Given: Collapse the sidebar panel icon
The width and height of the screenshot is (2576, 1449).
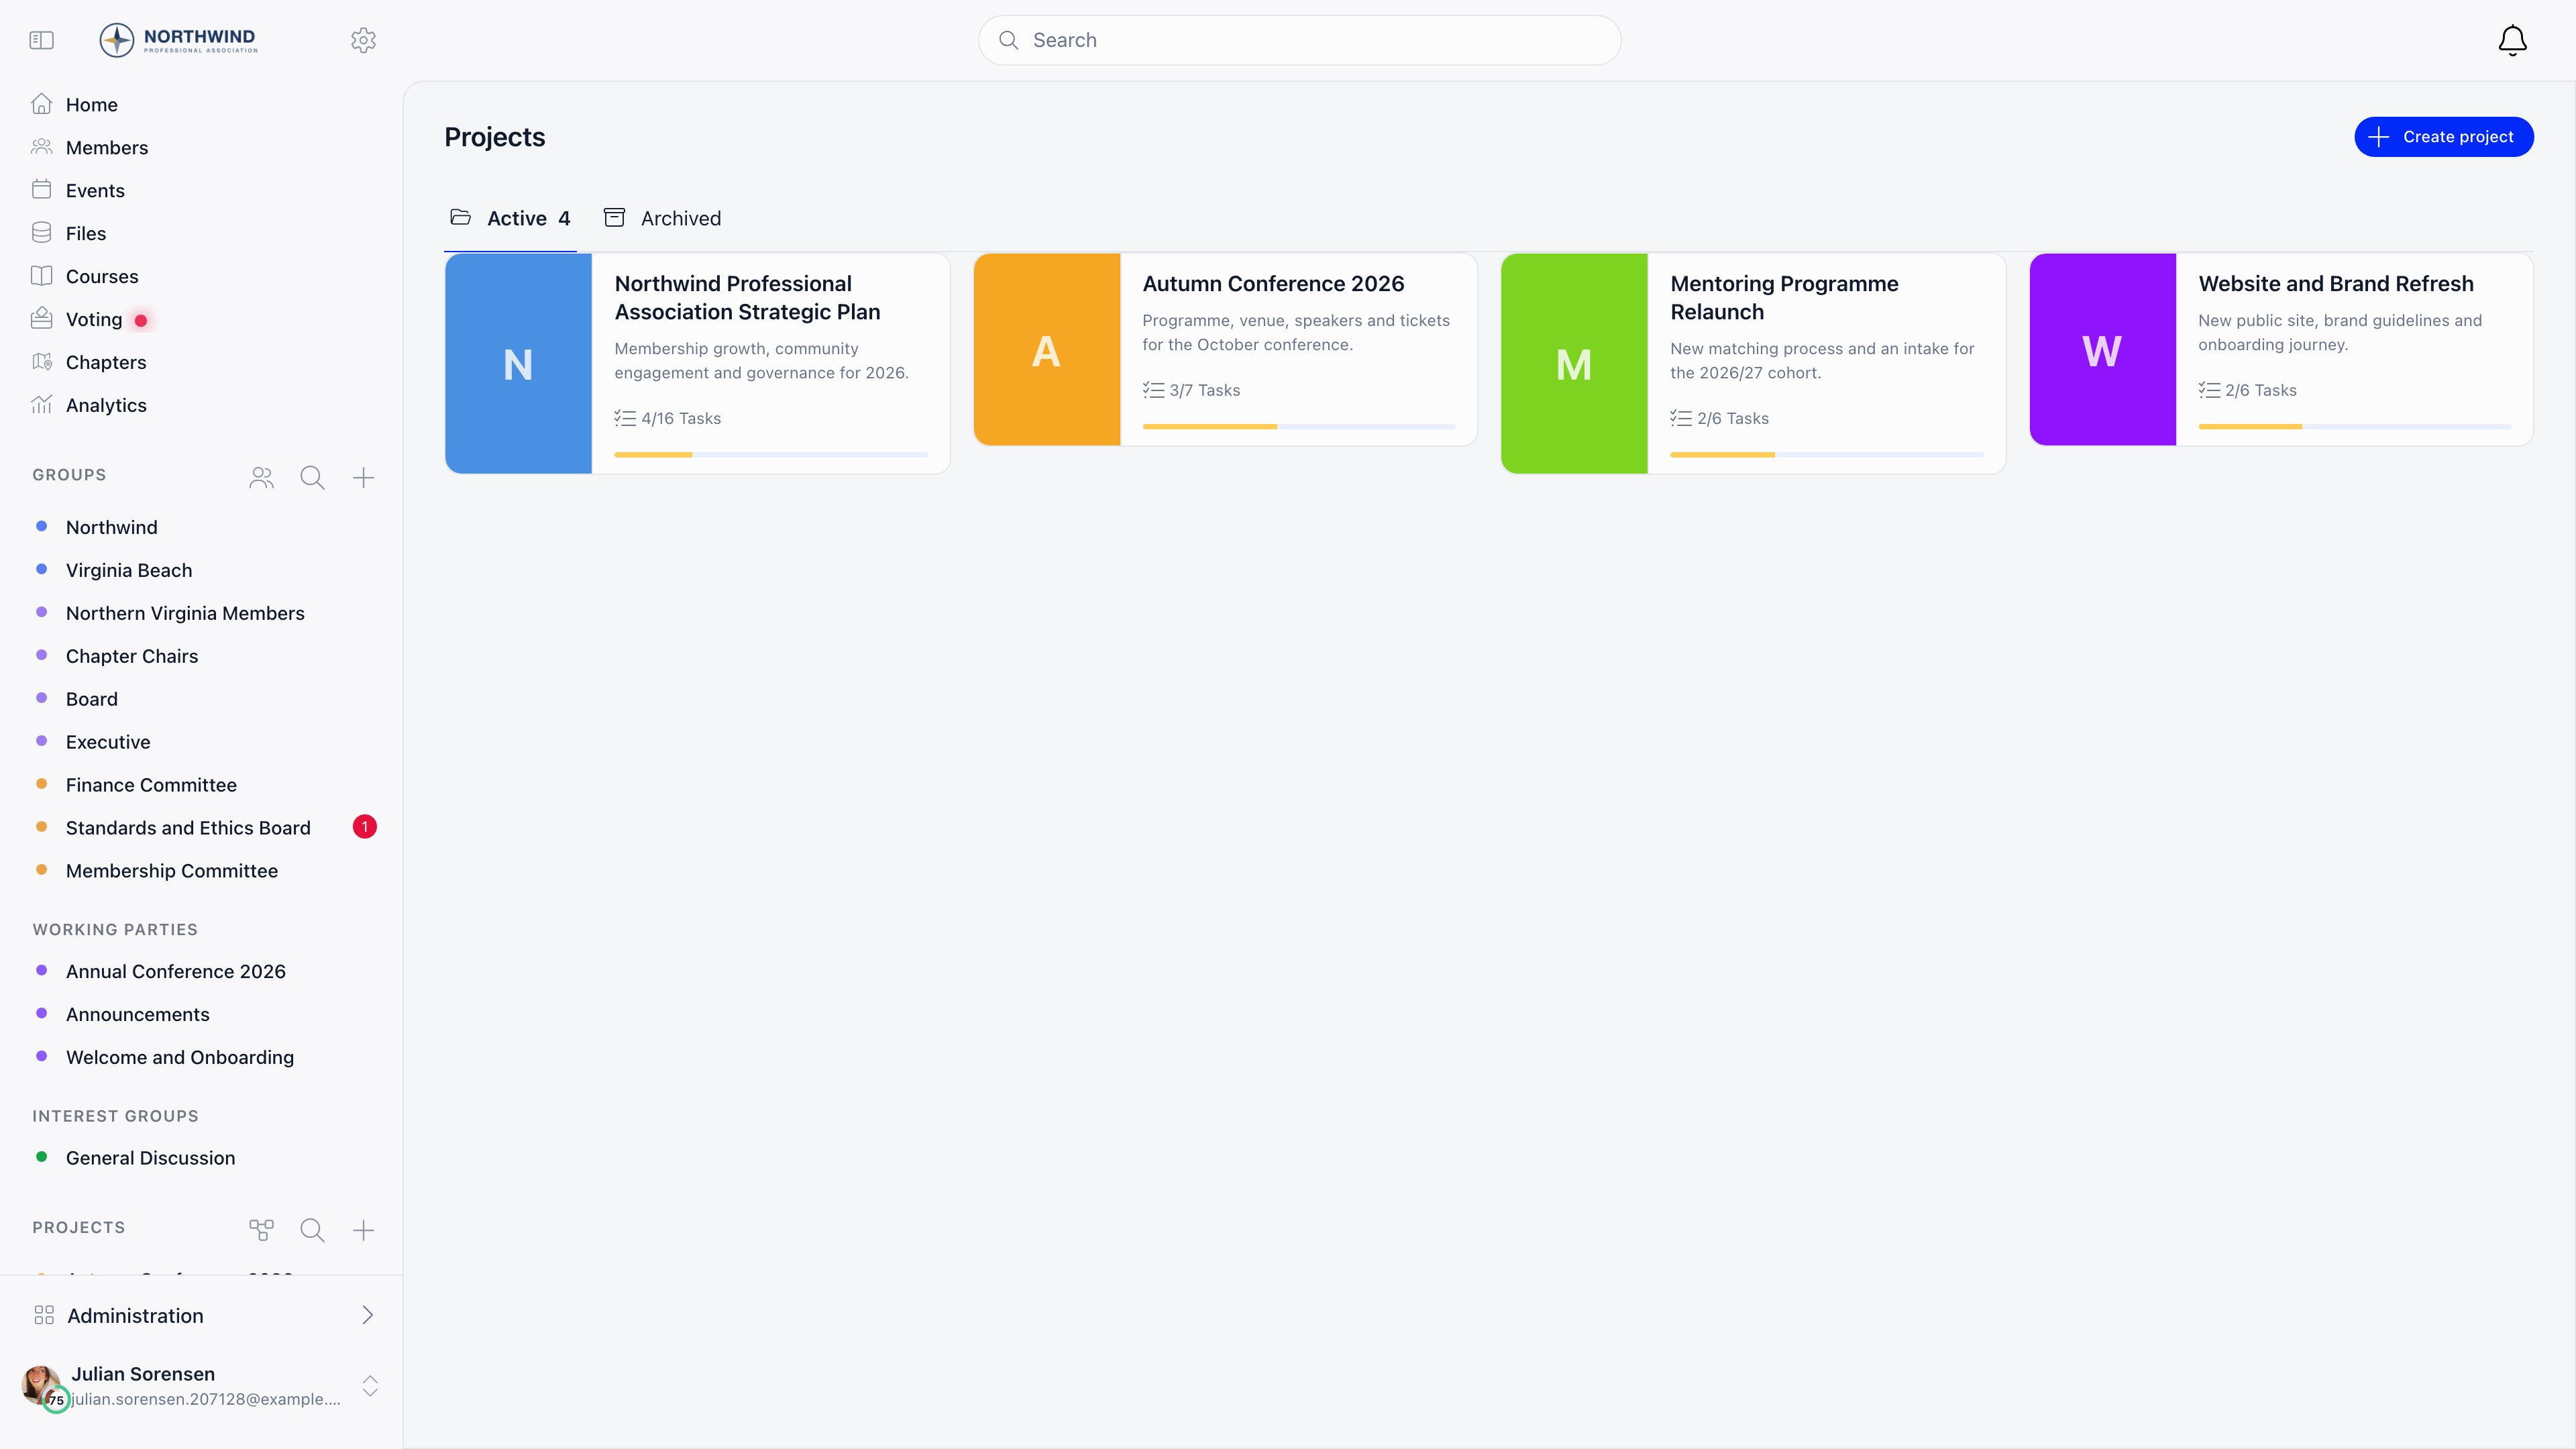Looking at the screenshot, I should point(41,40).
